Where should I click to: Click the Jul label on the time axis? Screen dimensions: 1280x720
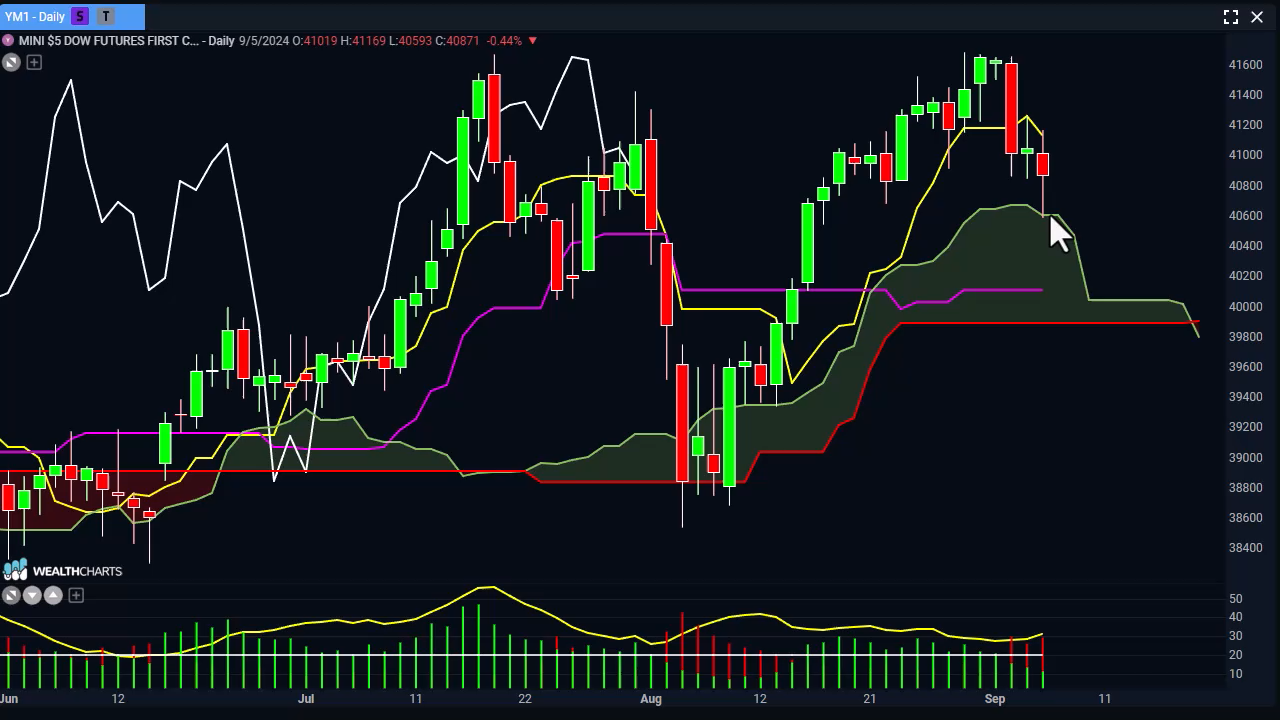click(x=306, y=699)
